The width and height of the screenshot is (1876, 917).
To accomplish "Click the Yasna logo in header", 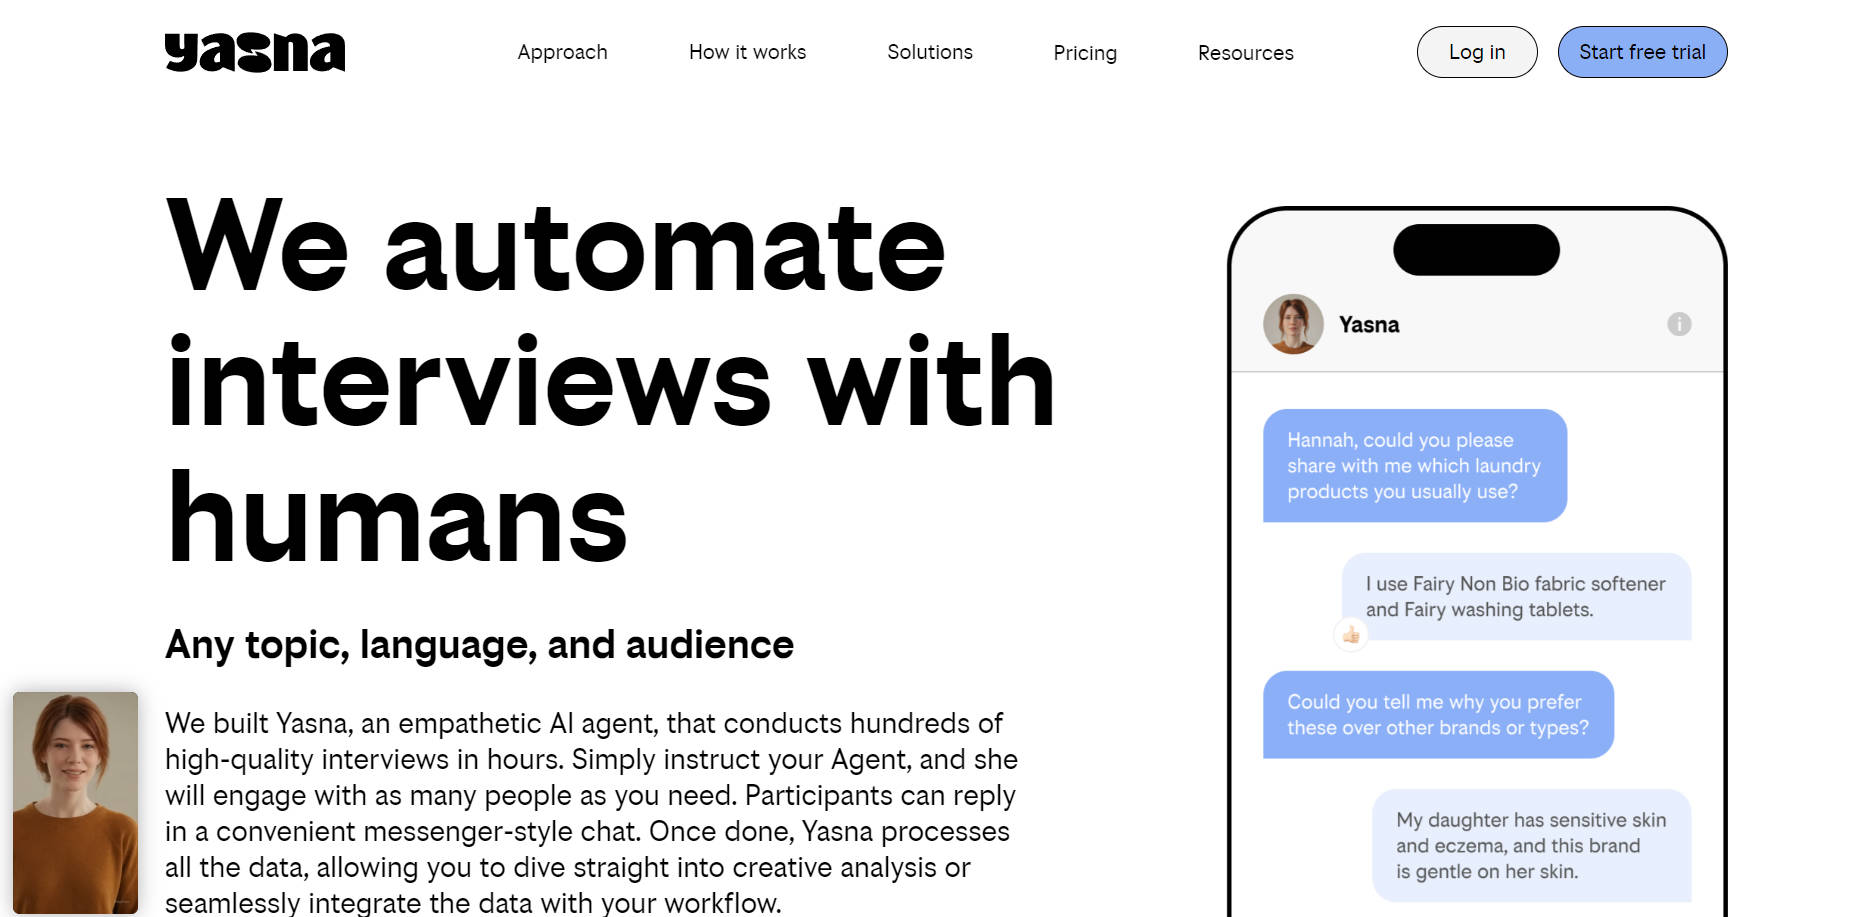I will pyautogui.click(x=254, y=52).
